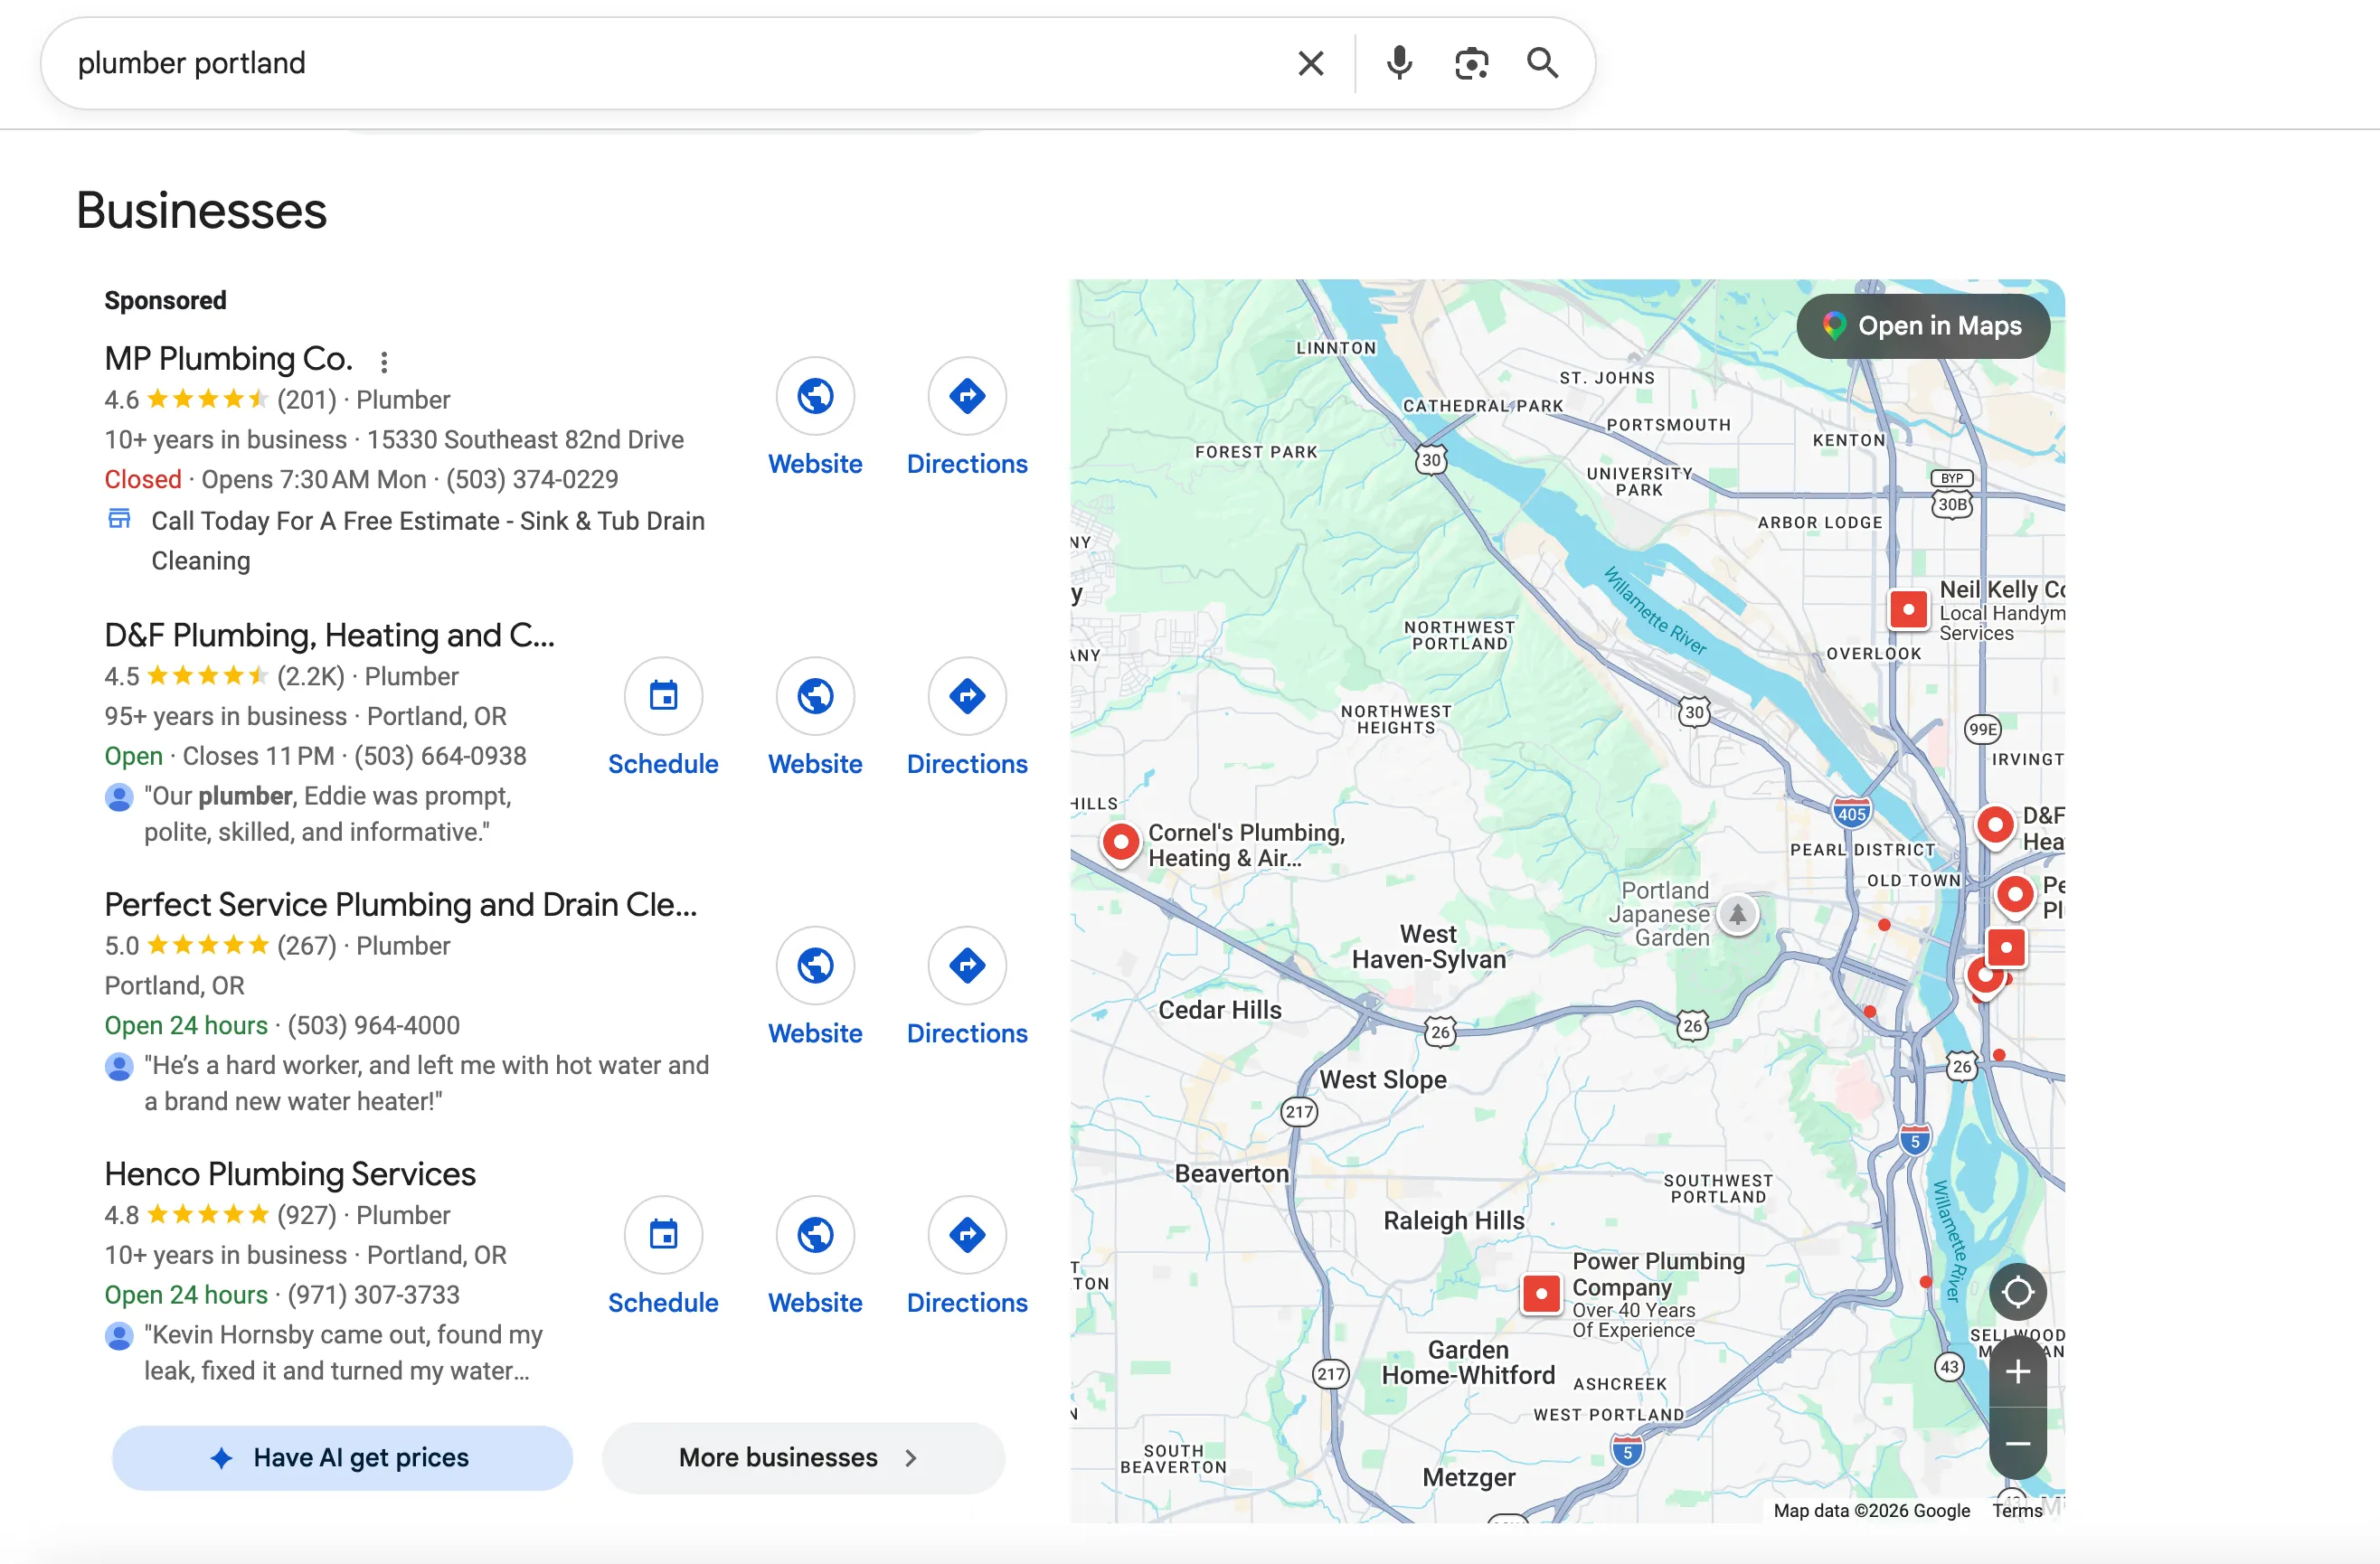
Task: Click the magnifying glass search icon
Action: coord(1542,63)
